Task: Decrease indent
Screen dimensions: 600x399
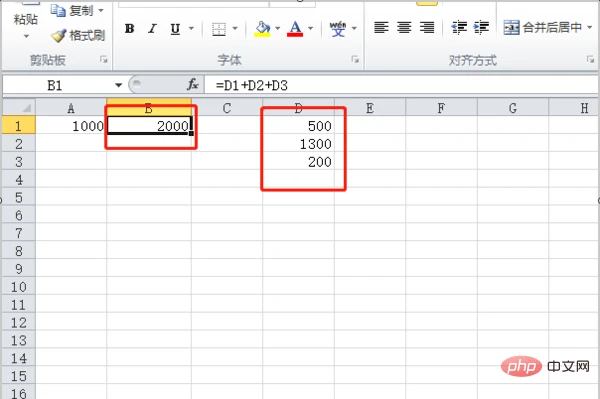Action: pyautogui.click(x=459, y=28)
